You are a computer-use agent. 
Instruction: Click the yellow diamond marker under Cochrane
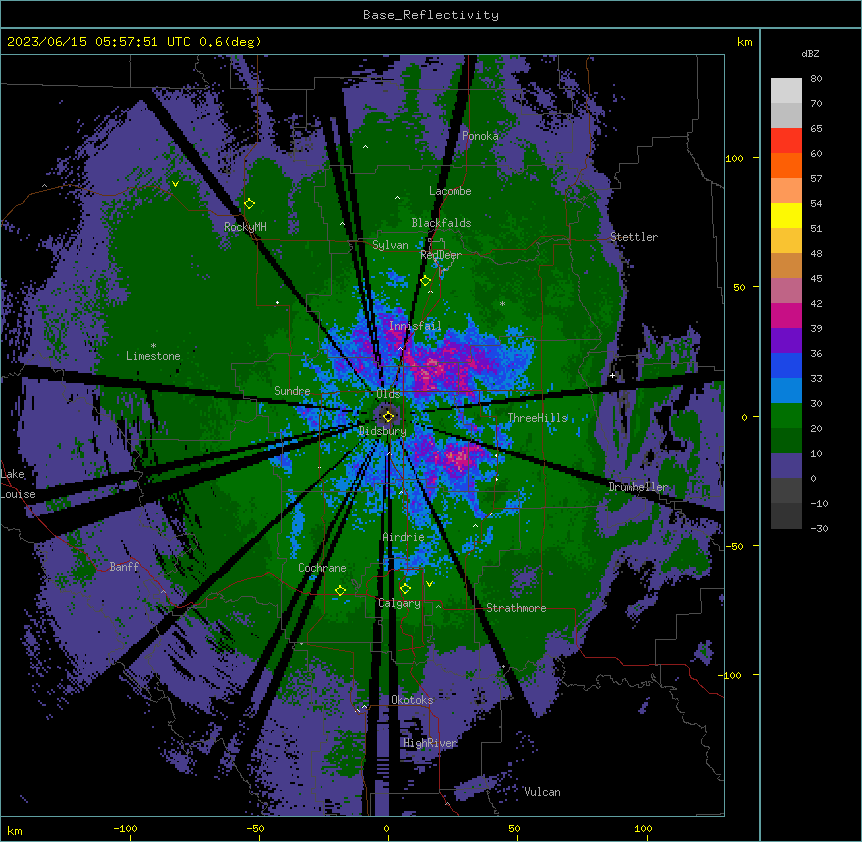(x=340, y=591)
